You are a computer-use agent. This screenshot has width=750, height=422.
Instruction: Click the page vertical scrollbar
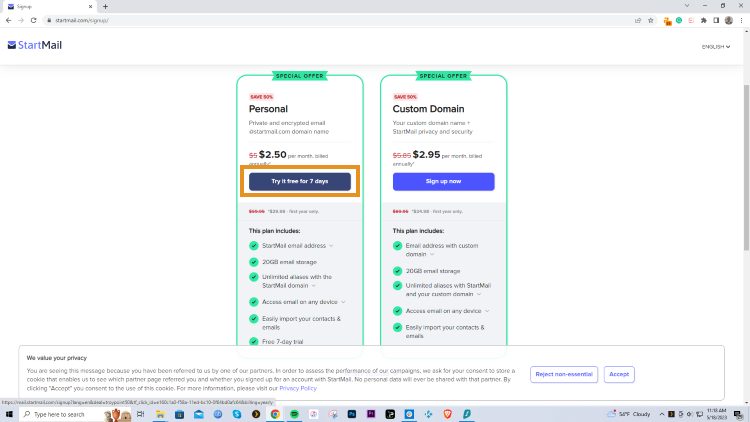click(x=746, y=167)
